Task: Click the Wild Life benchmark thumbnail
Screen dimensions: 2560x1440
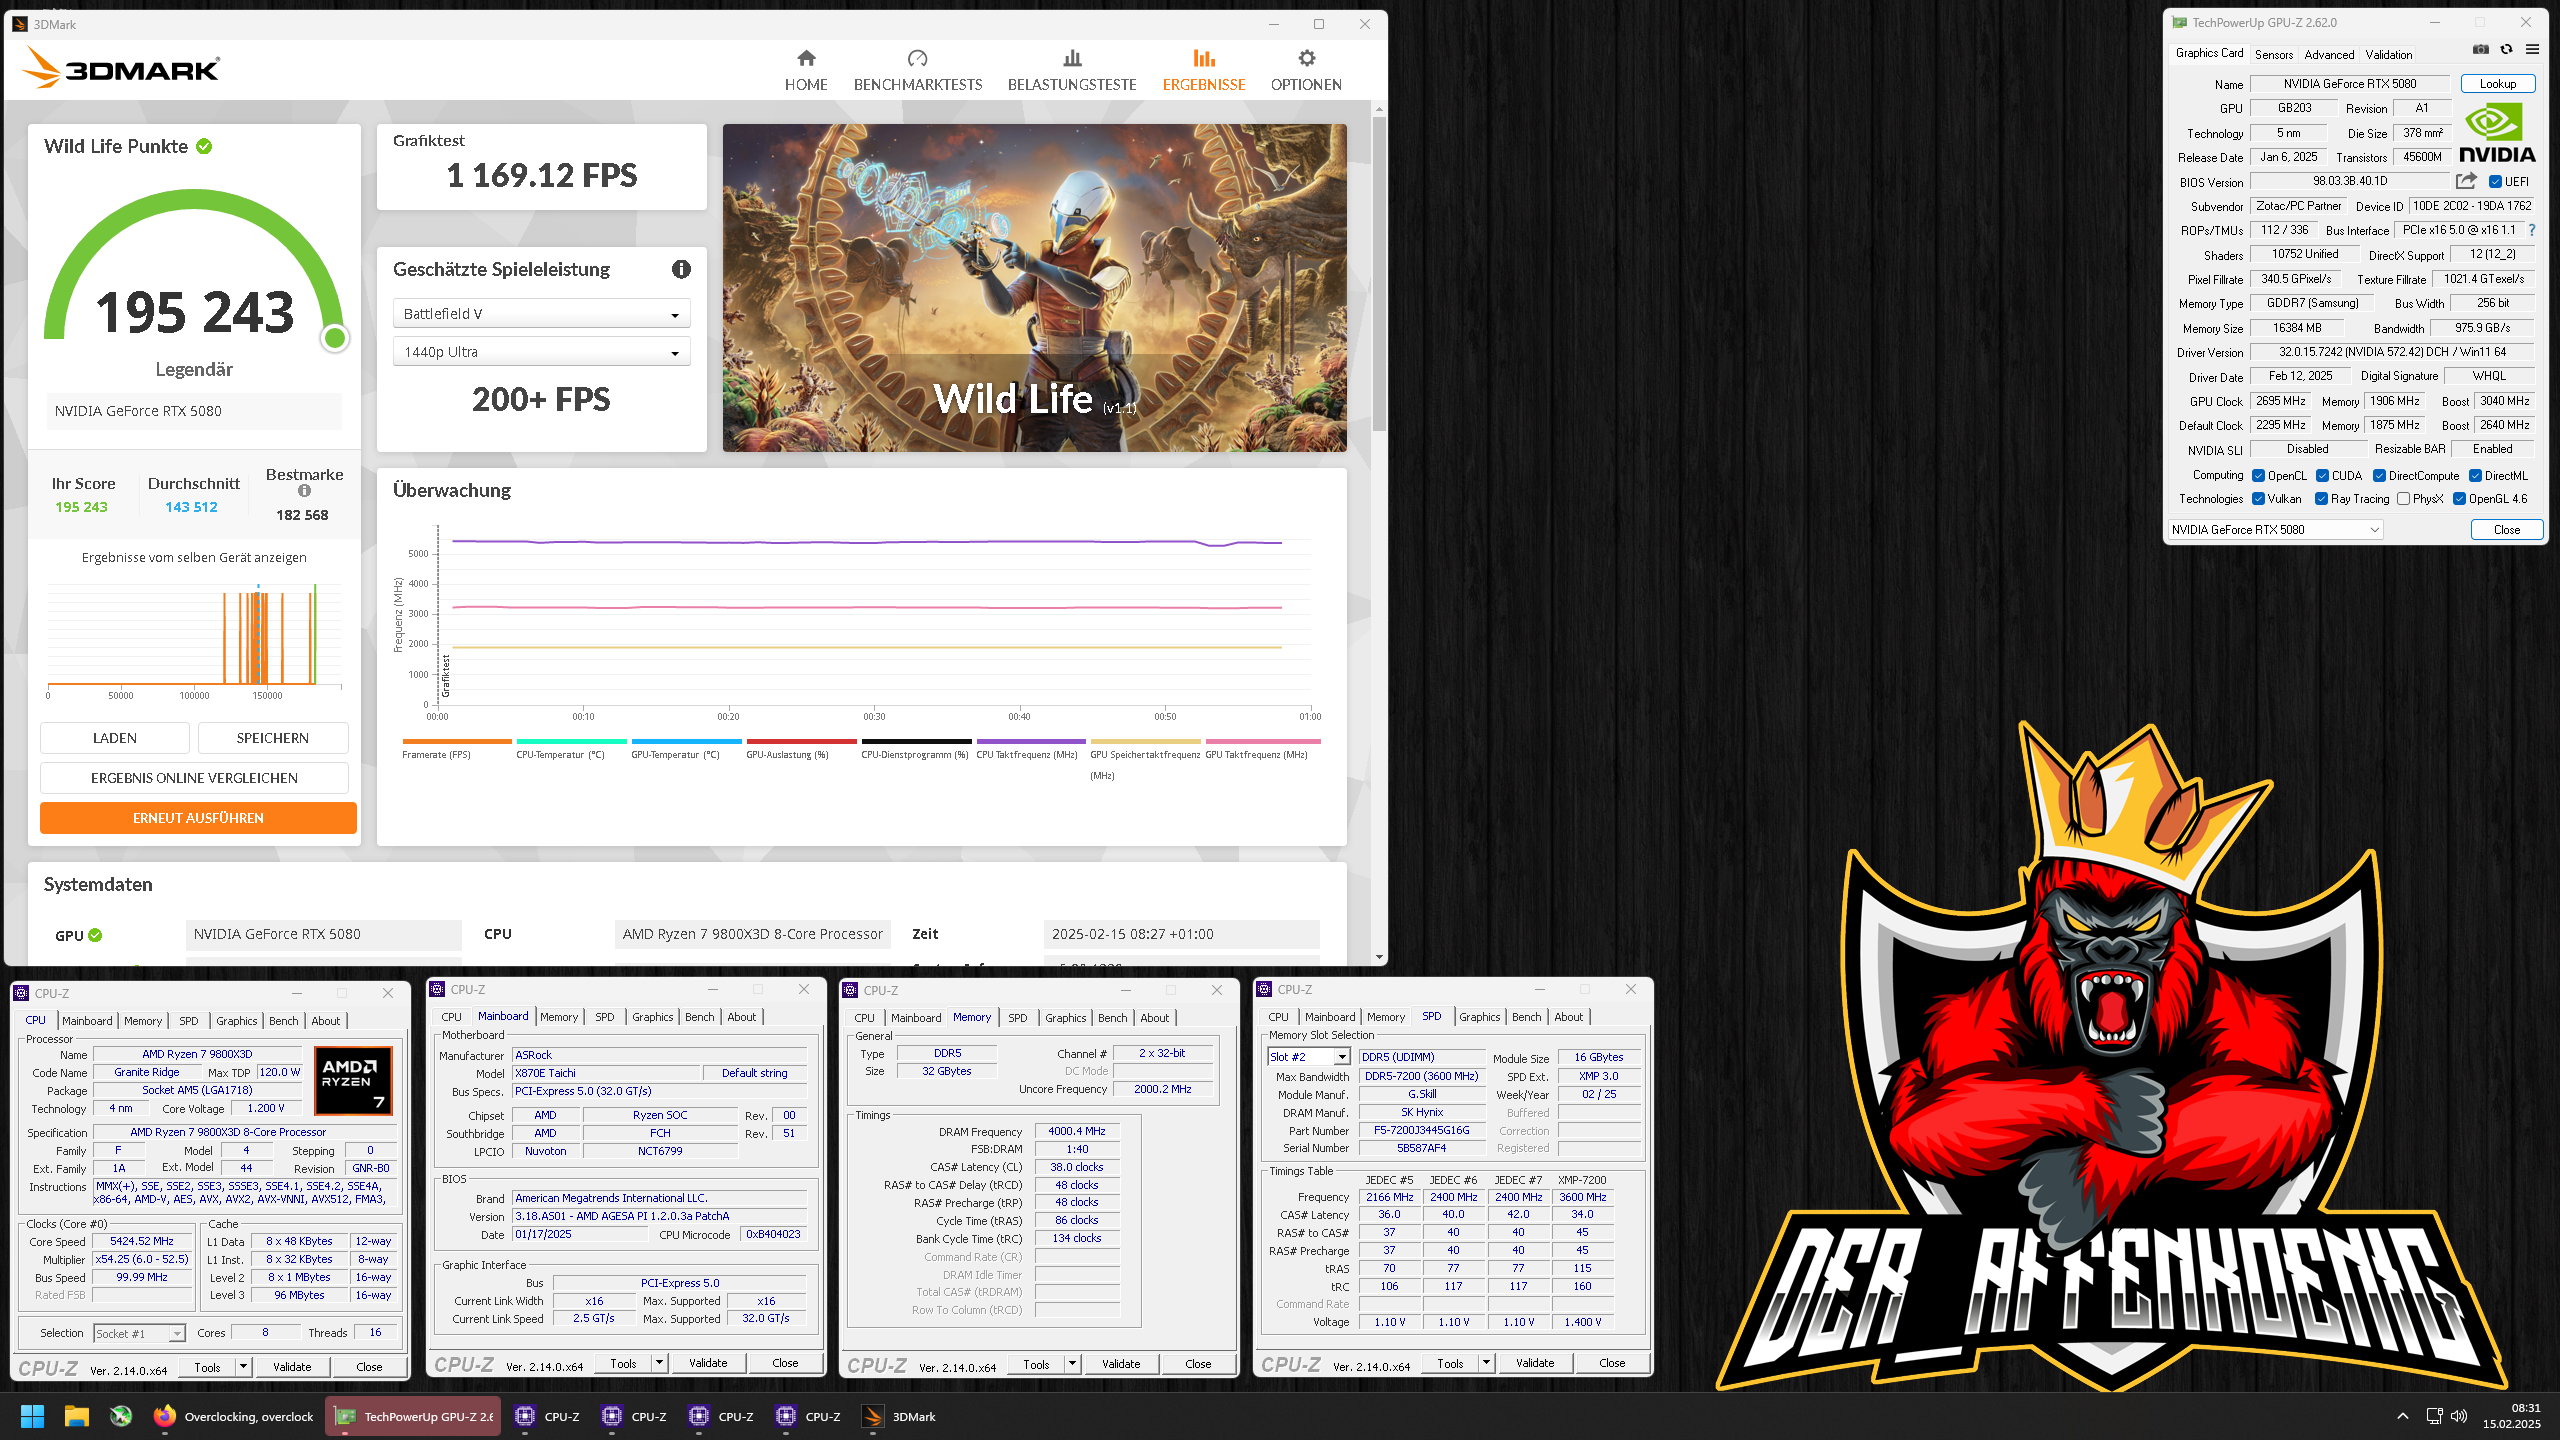Action: click(1034, 287)
